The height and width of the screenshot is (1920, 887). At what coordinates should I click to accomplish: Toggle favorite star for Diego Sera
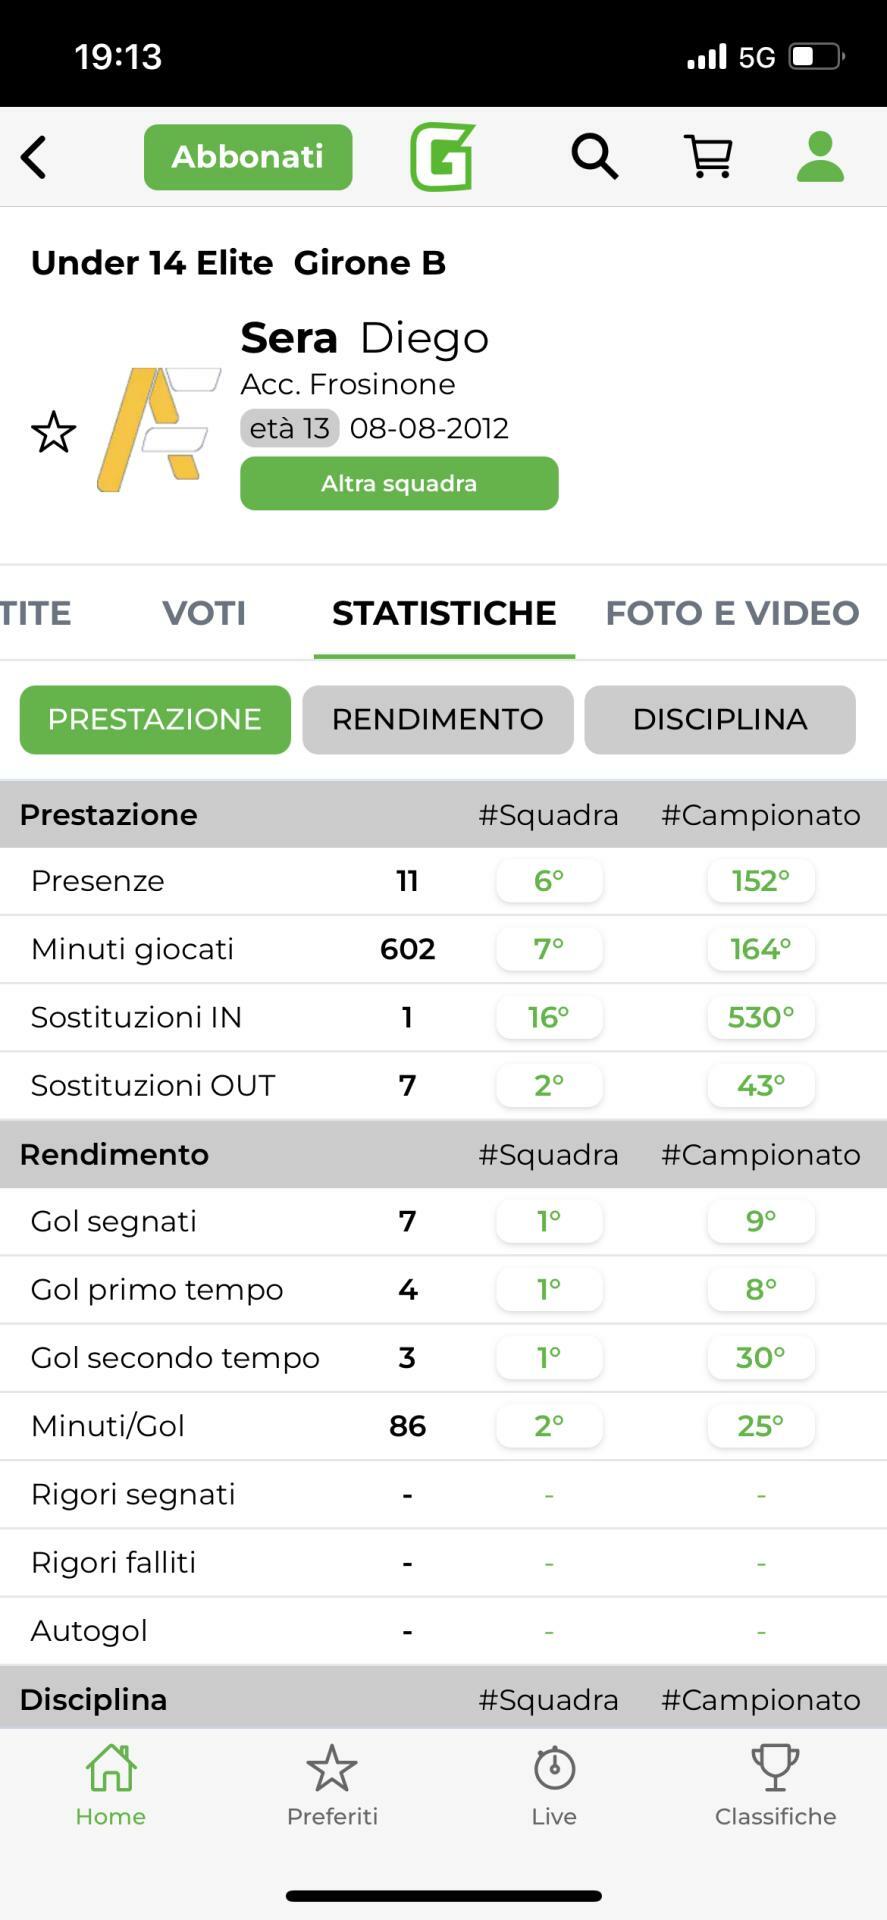pyautogui.click(x=54, y=432)
